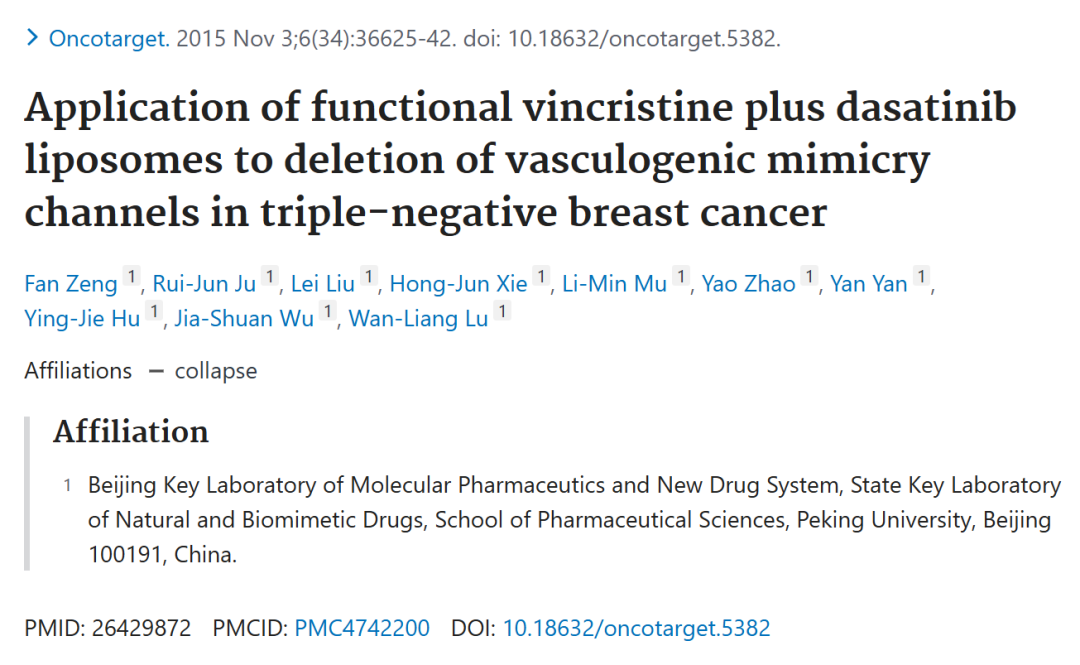Open author Jia-Shuan Wu's link
This screenshot has width=1080, height=665.
point(244,319)
